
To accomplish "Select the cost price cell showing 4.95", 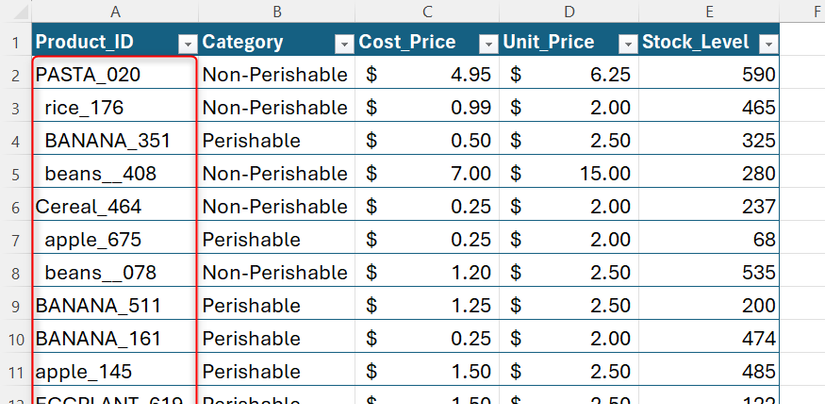I will click(x=427, y=75).
